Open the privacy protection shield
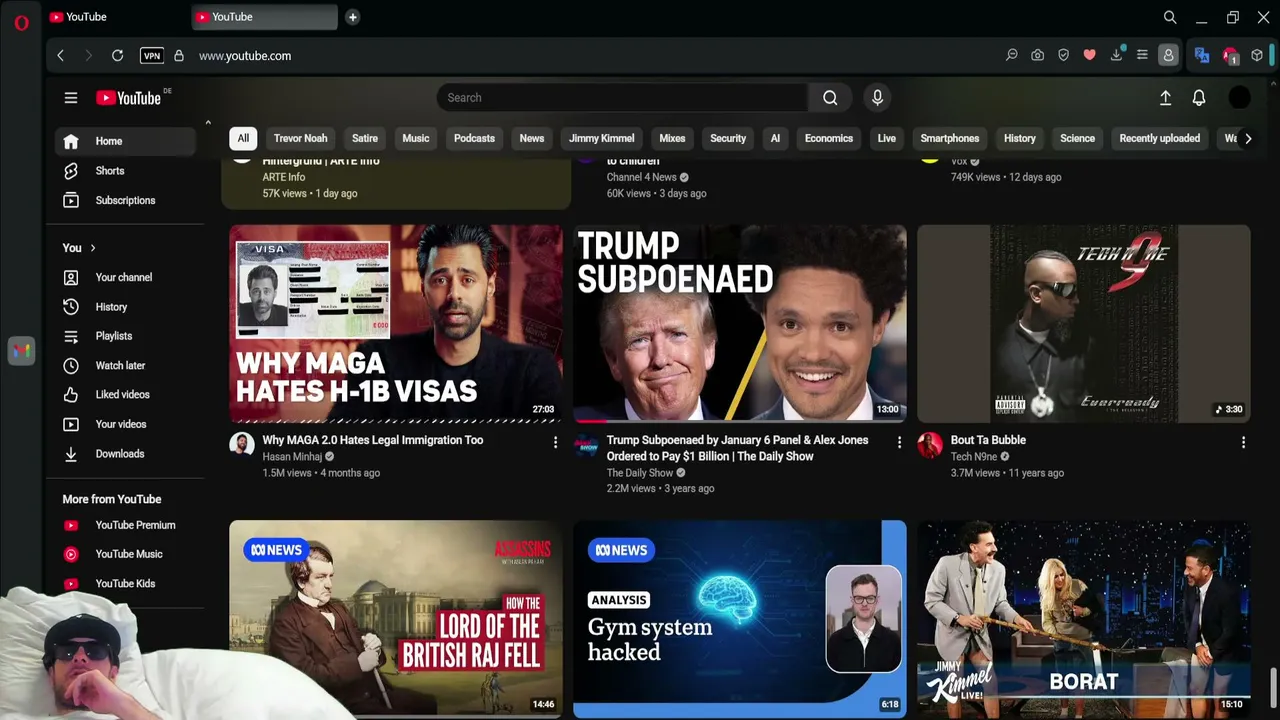Screen dimensions: 1280x720 (1064, 56)
